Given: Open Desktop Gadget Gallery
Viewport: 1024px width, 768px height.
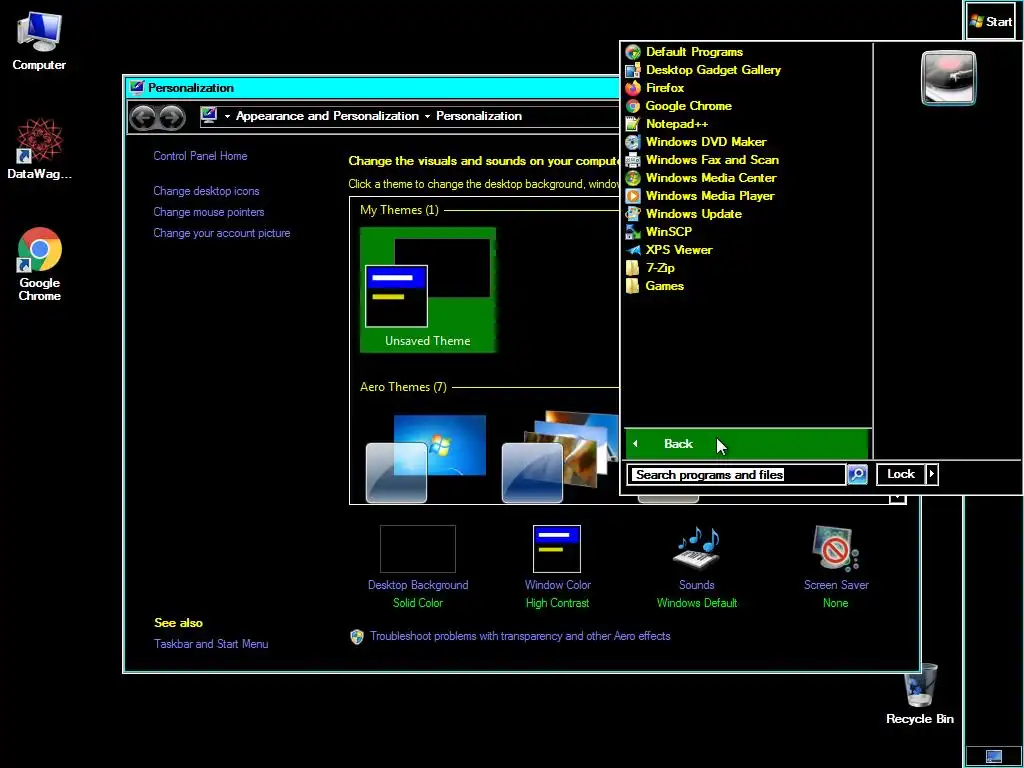Looking at the screenshot, I should (703, 70).
